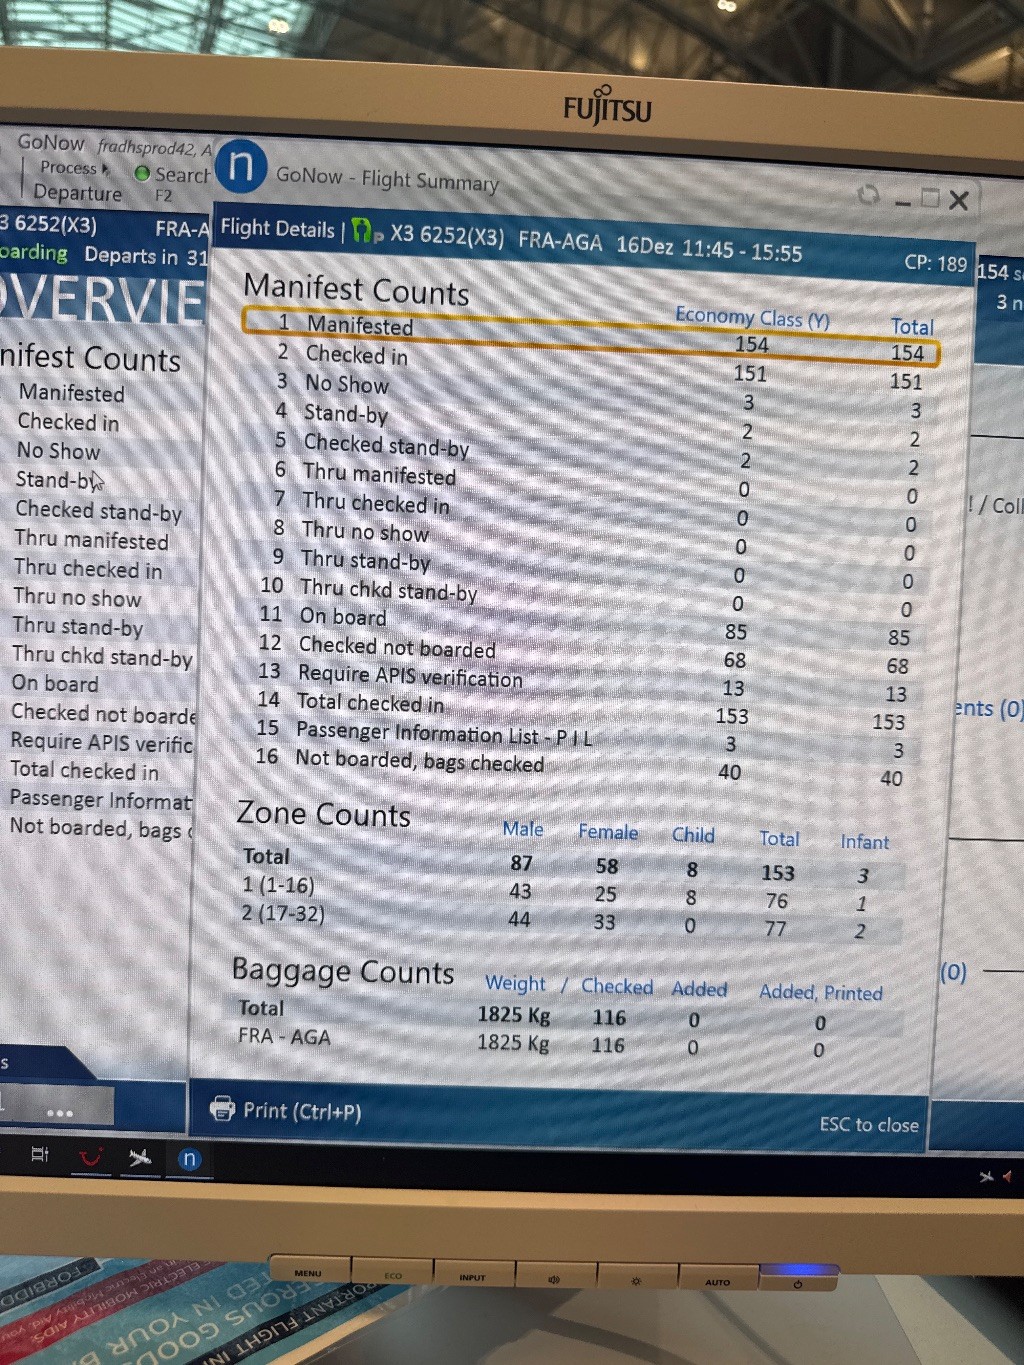Click Stand-by in left overview panel
Viewport: 1024px width, 1365px height.
tap(56, 480)
